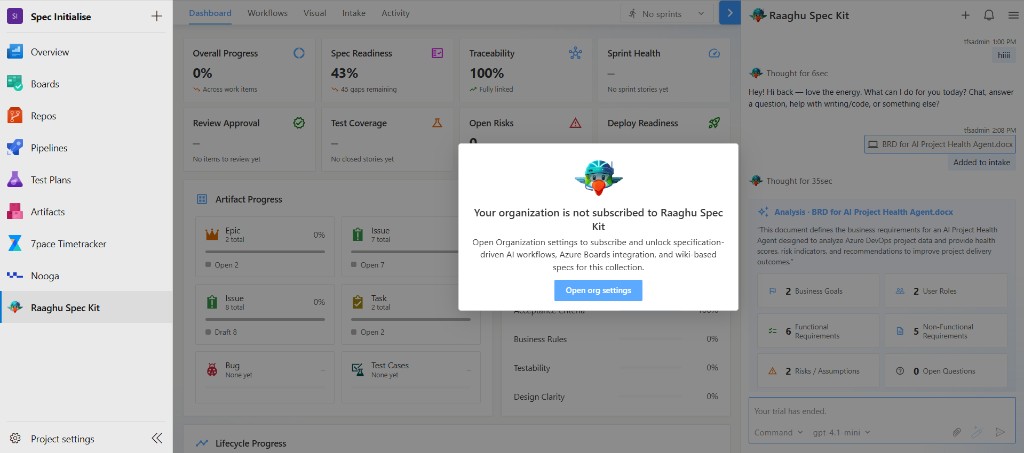The height and width of the screenshot is (453, 1024).
Task: Click the 'Business Rules' row label
Action: (540, 339)
